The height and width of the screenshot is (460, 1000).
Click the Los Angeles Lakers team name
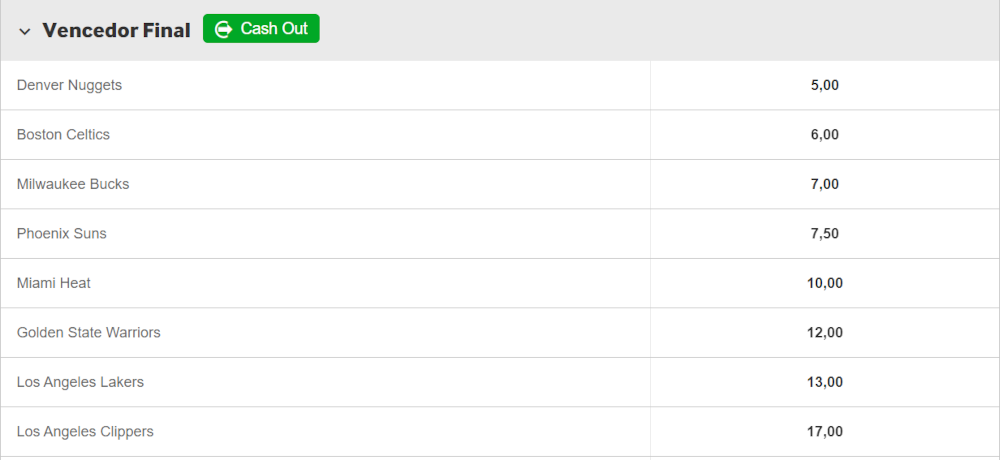coord(80,382)
